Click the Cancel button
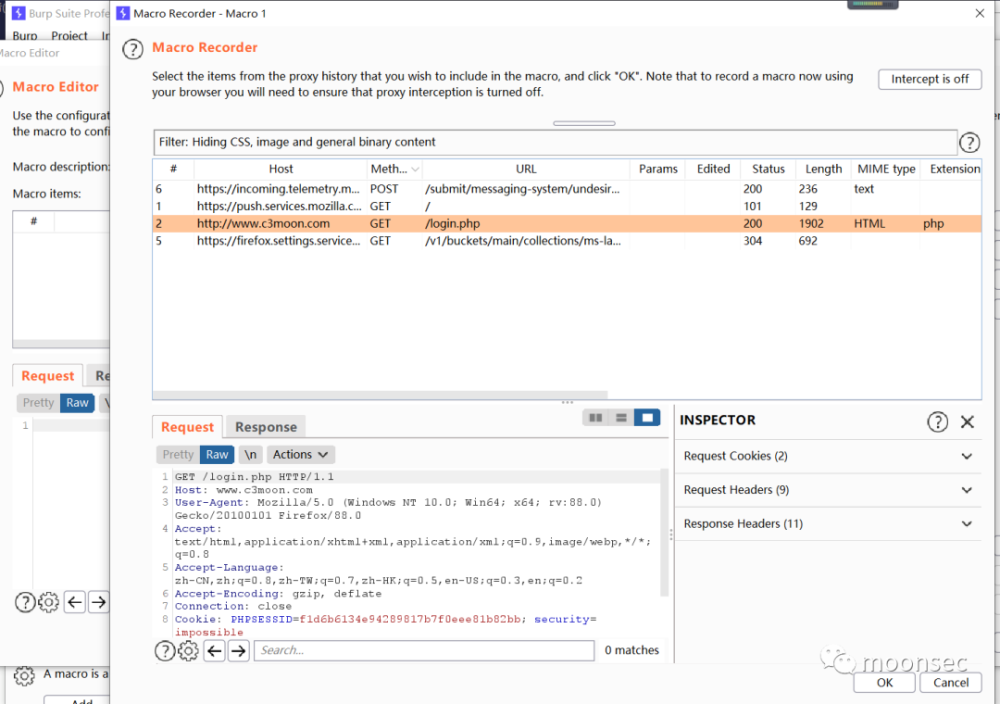The image size is (1000, 704). [x=951, y=683]
